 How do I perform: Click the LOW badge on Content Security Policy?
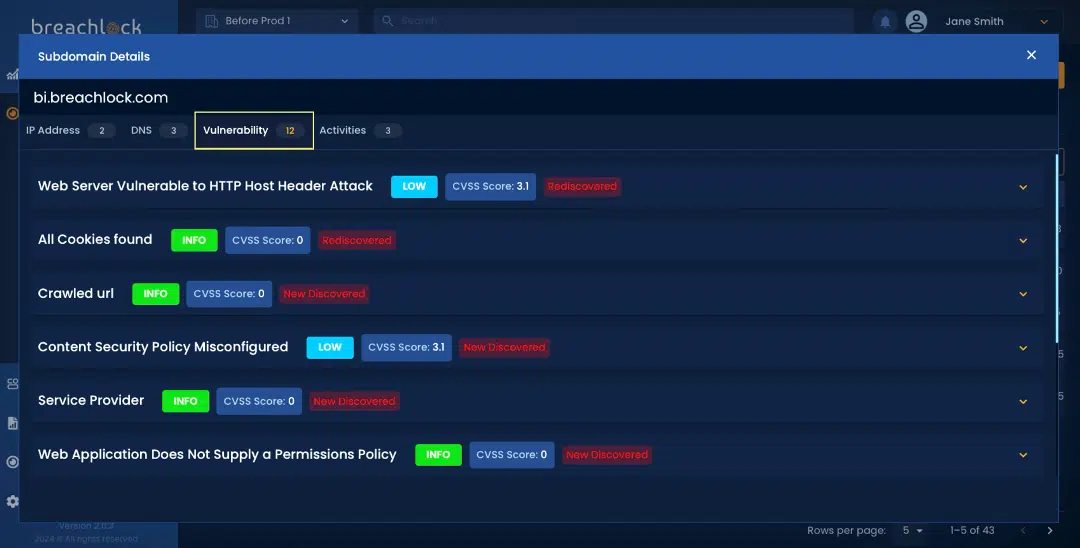point(330,348)
